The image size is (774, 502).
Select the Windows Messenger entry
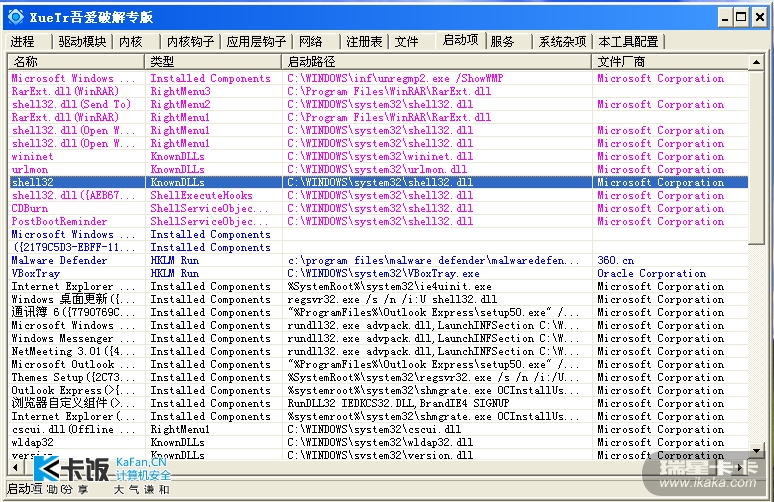coord(378,338)
